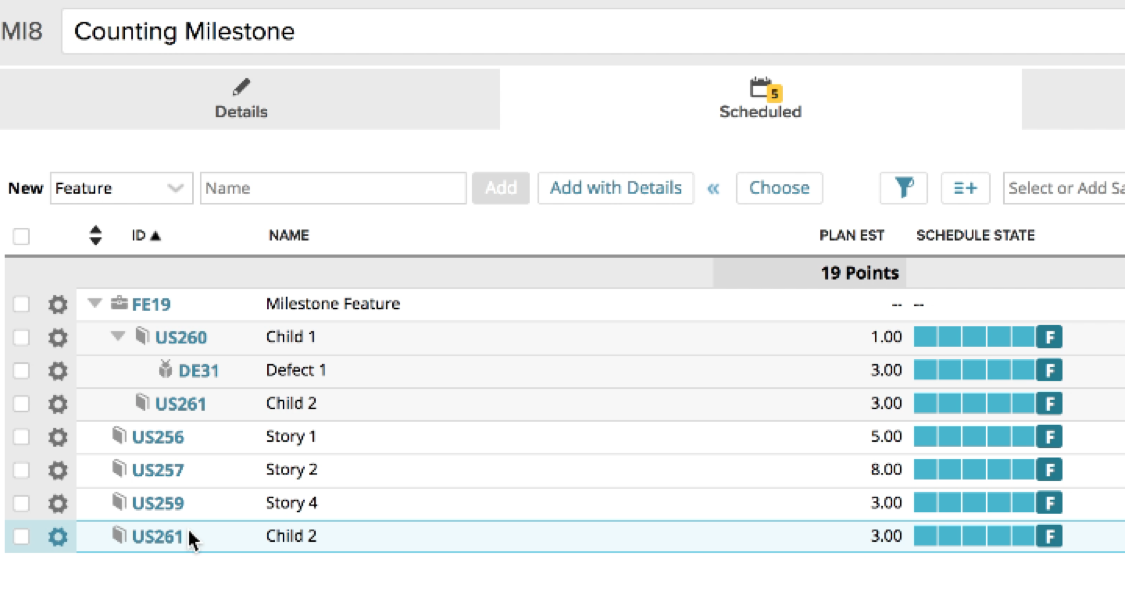
Task: Click the F state on Story 1
Action: coord(1048,437)
